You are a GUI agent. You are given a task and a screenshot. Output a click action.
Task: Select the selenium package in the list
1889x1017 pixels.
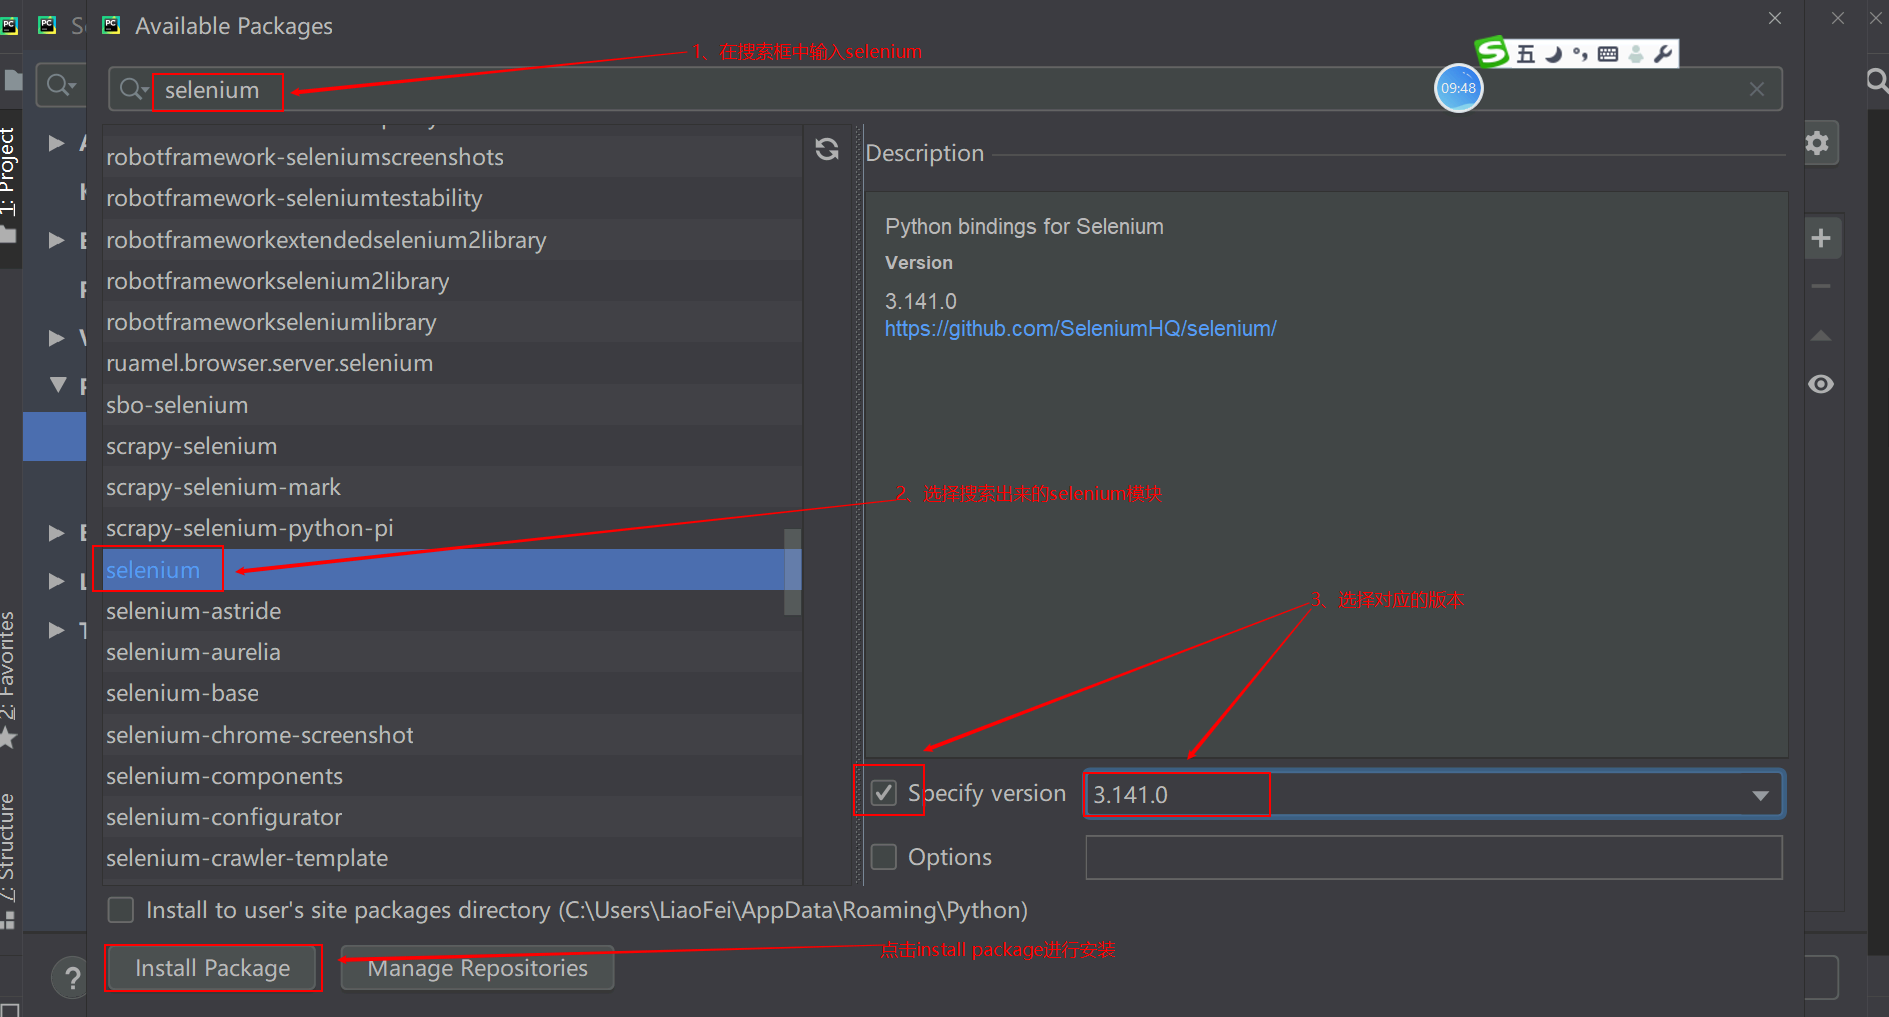pyautogui.click(x=452, y=570)
